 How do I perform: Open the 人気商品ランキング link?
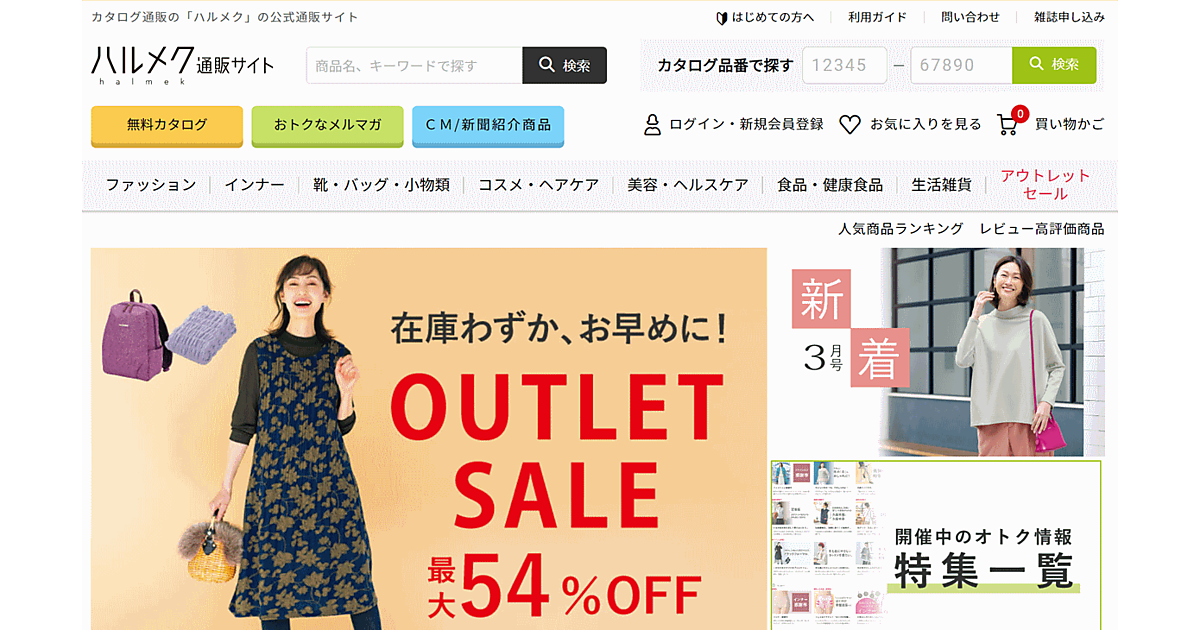pyautogui.click(x=900, y=229)
